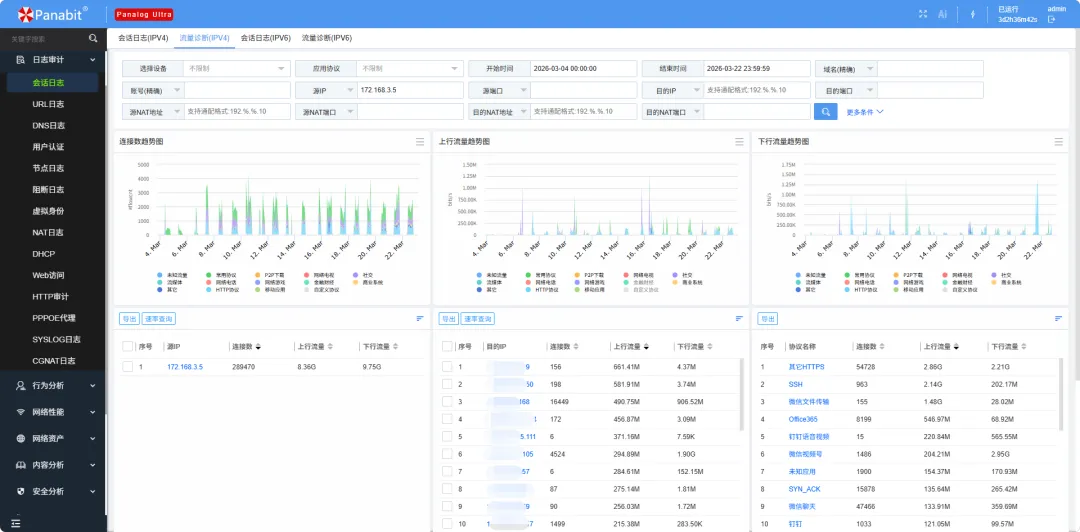
Task: Sort protocol table by 下行流量
Action: click(x=1022, y=347)
